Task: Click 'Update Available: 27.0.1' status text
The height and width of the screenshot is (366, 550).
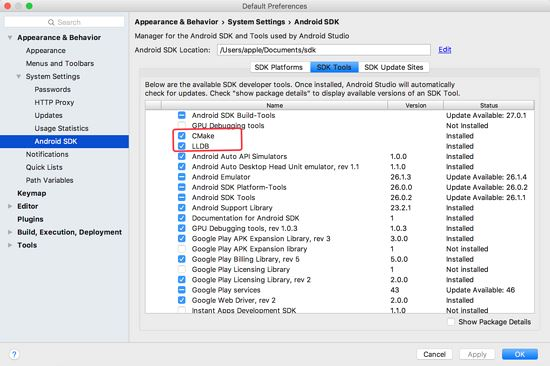Action: click(x=486, y=115)
